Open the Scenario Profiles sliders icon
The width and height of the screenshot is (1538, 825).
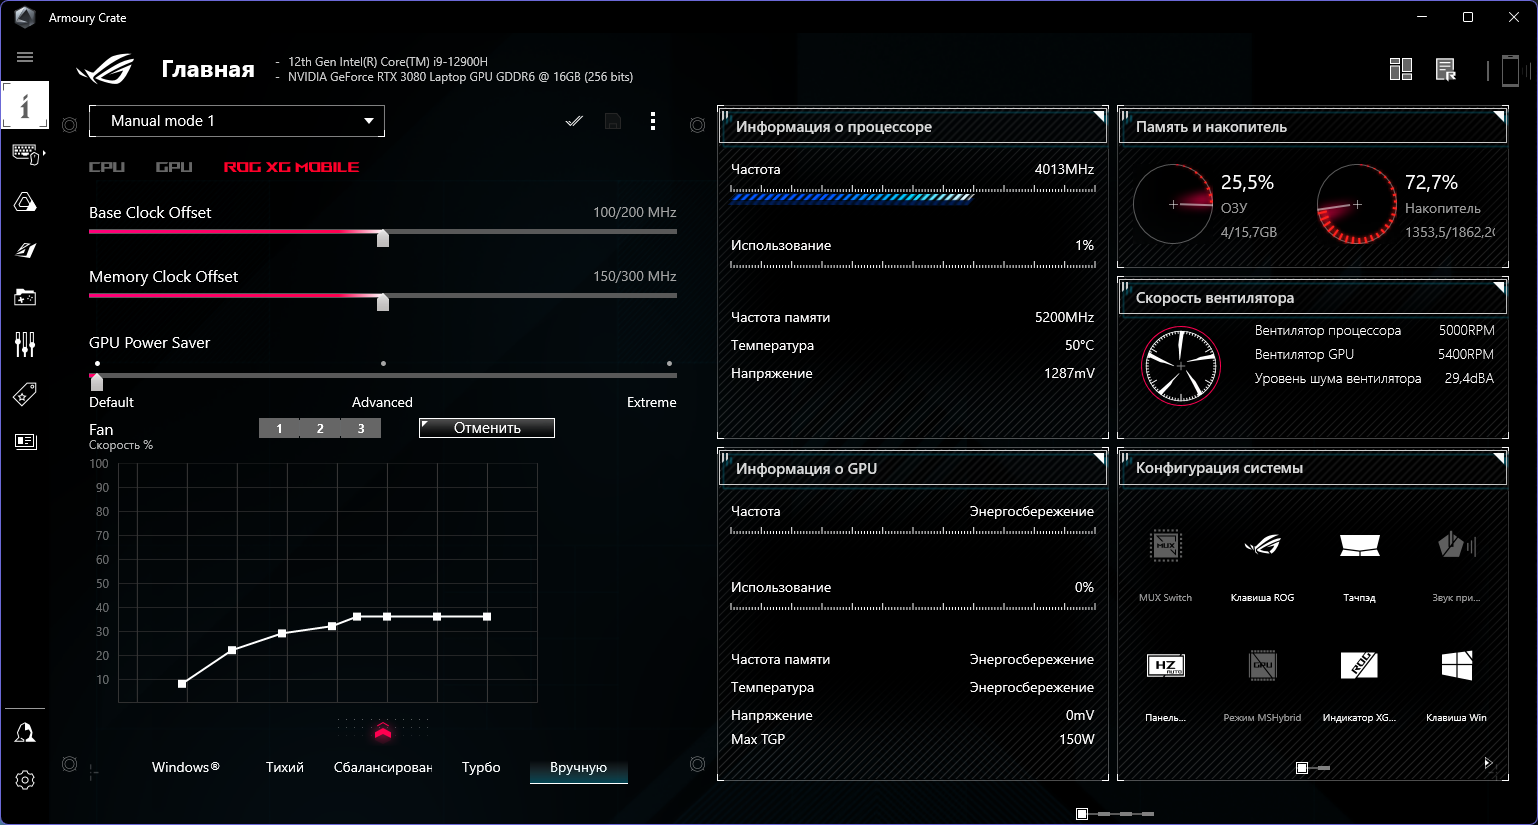click(25, 345)
